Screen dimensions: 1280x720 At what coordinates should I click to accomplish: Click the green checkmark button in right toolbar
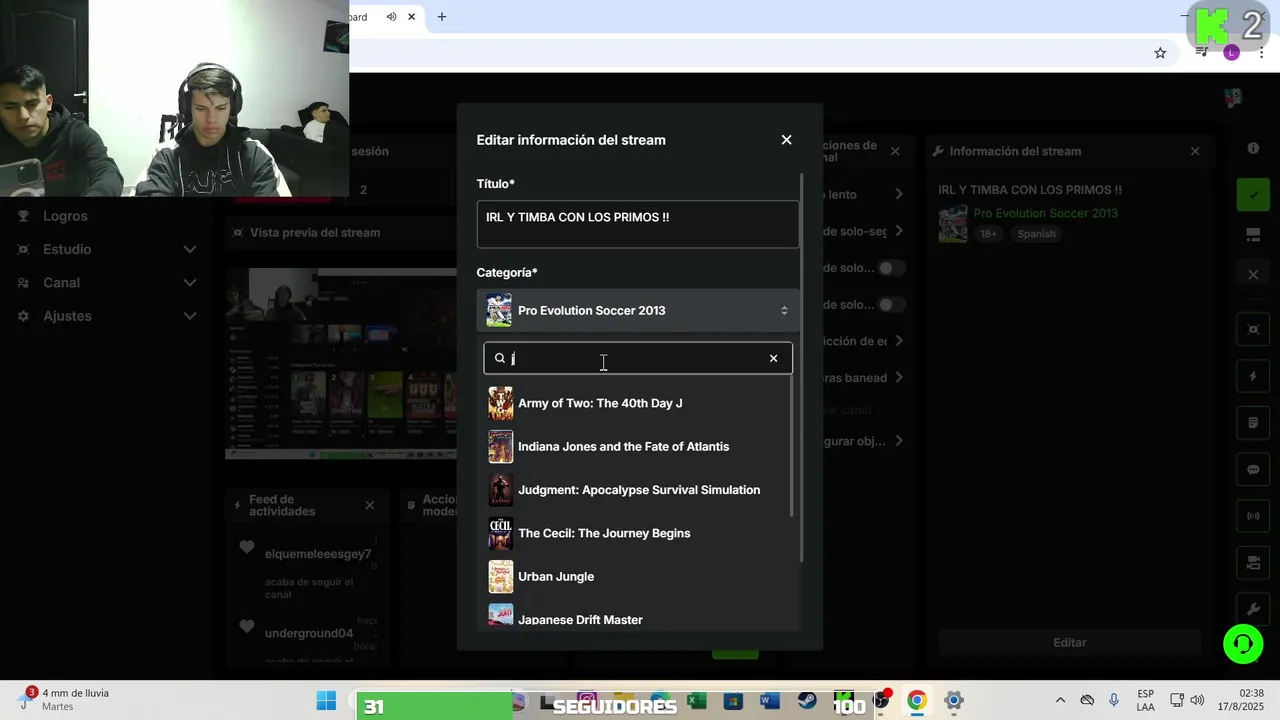click(x=1253, y=194)
